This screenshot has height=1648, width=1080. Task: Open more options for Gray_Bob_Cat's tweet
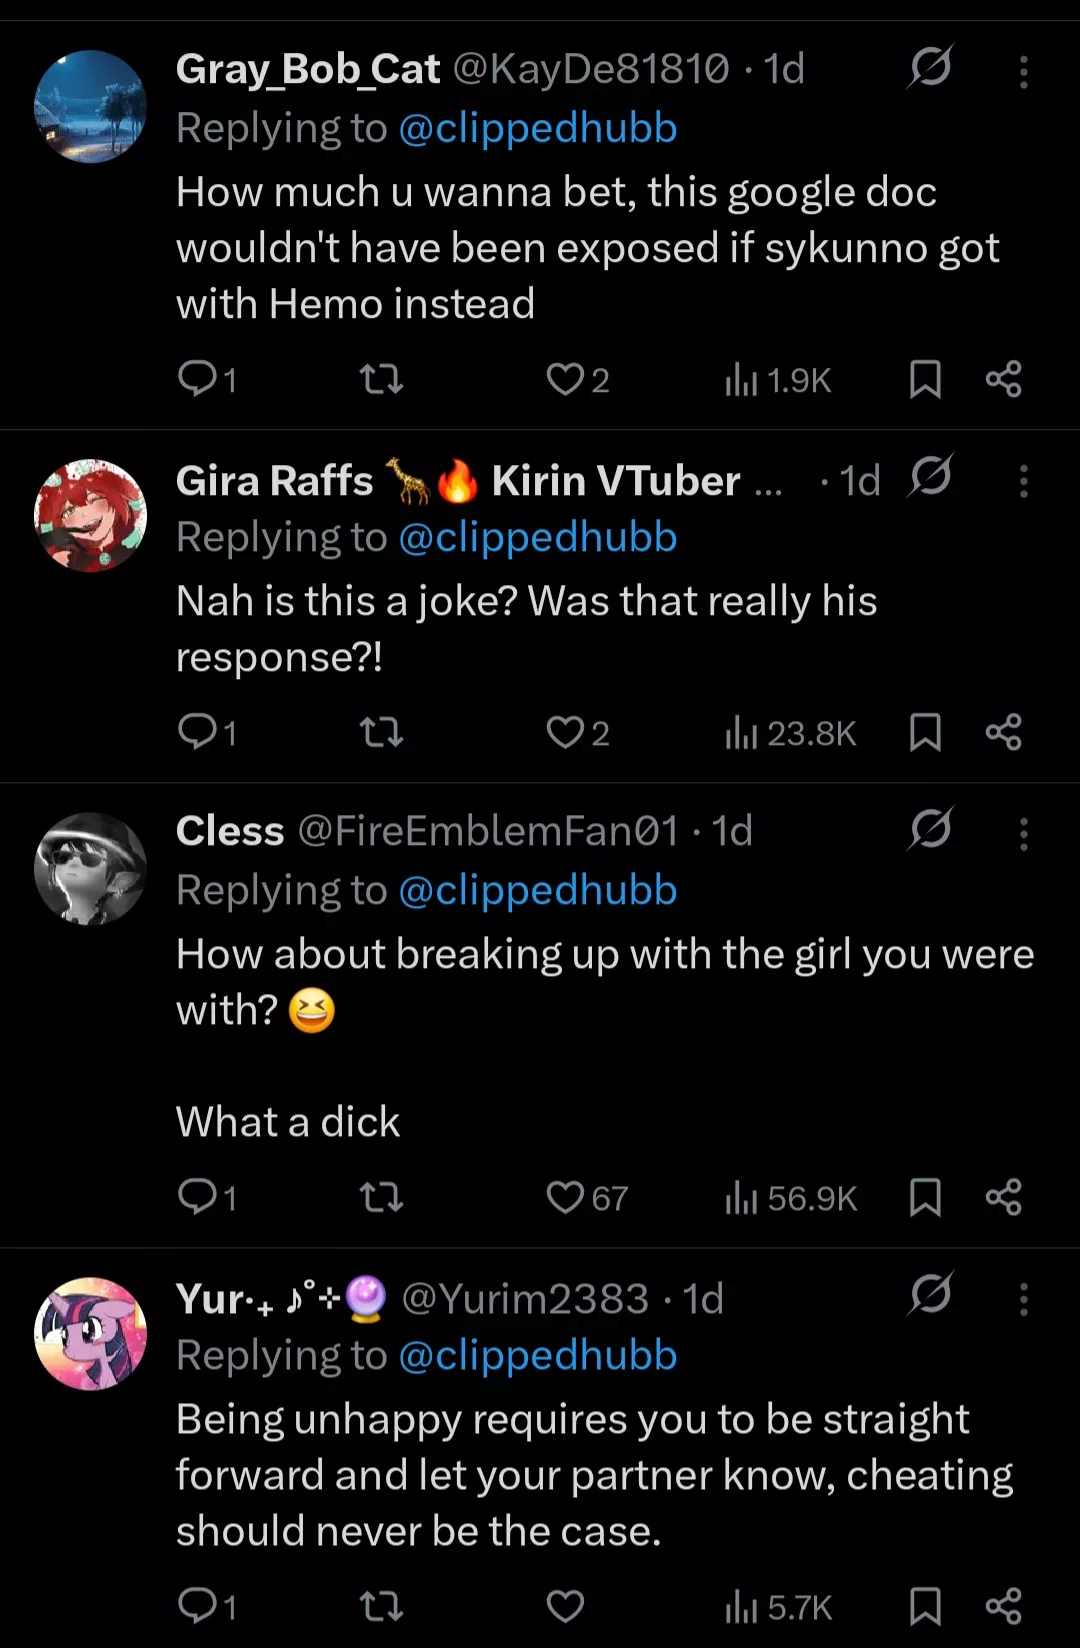1023,72
